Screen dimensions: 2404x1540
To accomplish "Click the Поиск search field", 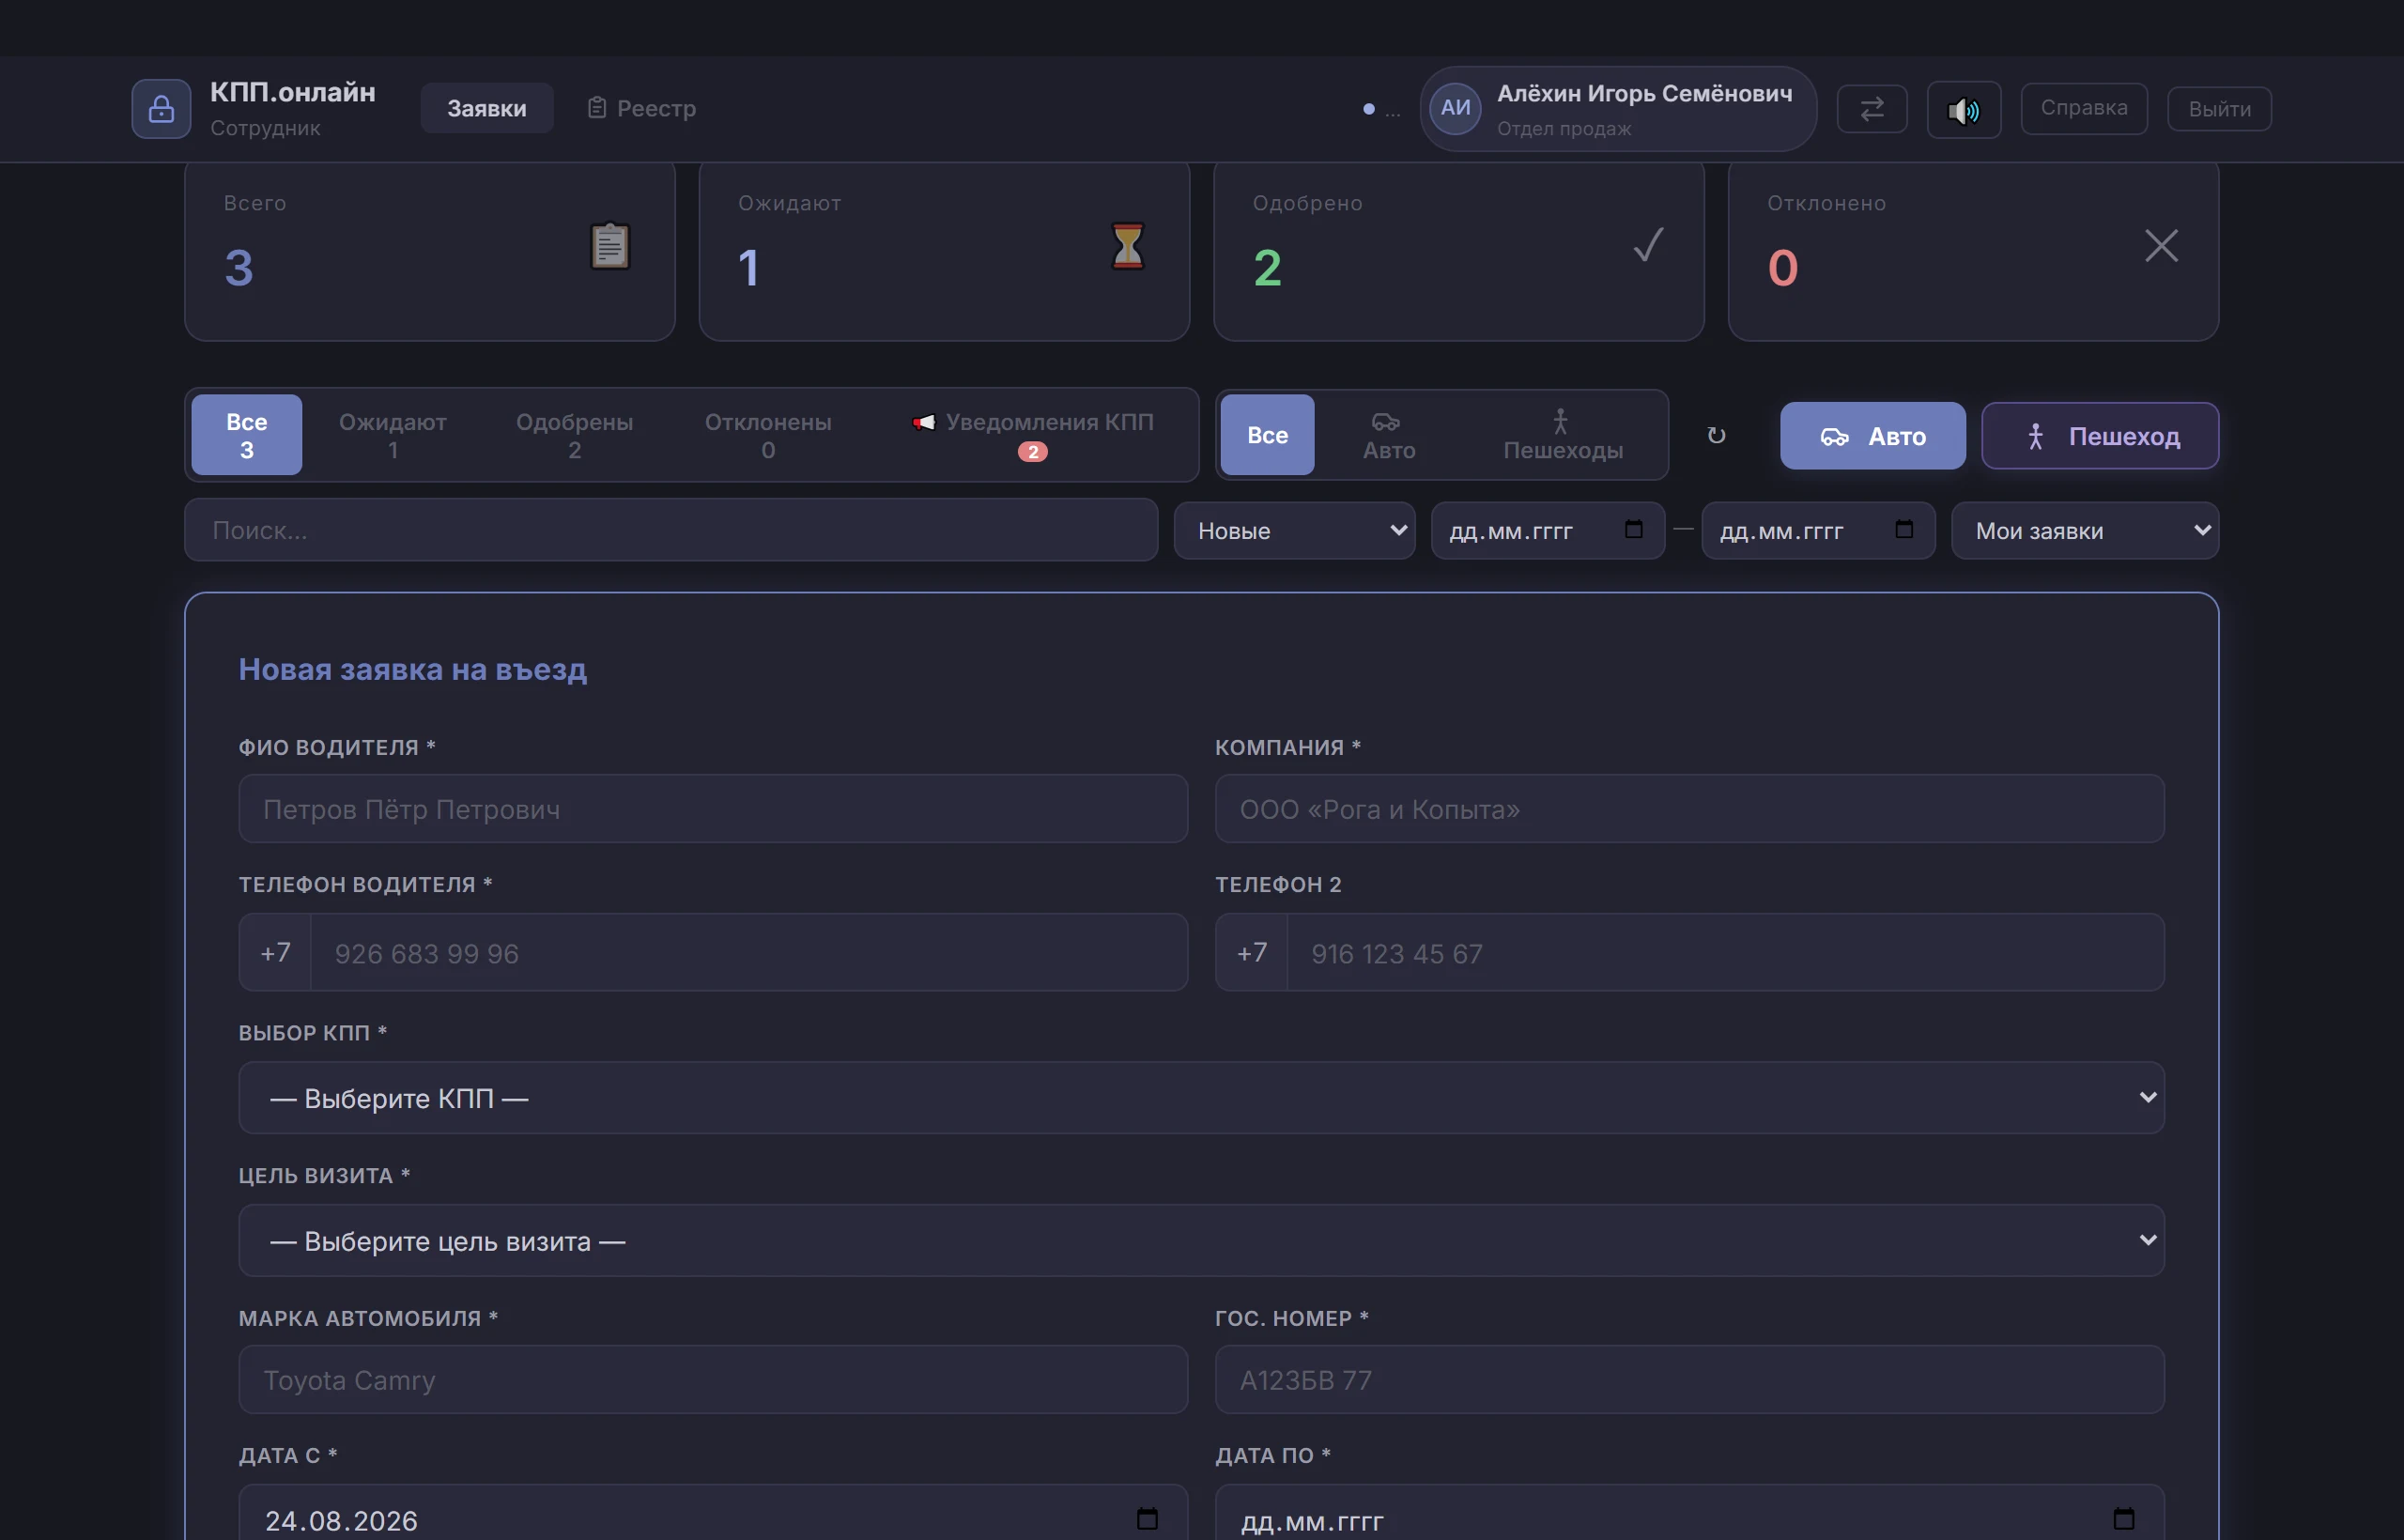I will pos(671,530).
